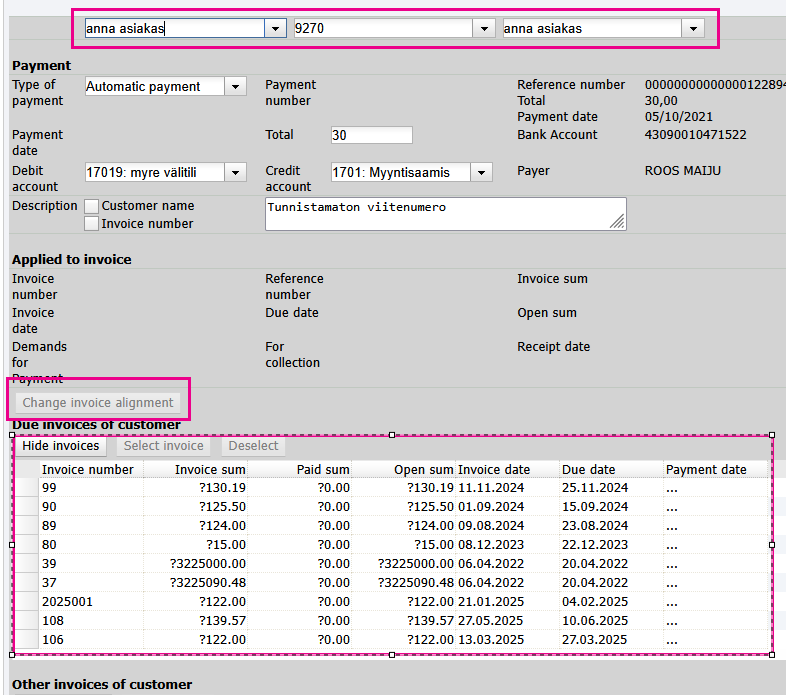Click the '1701: Myyntisaamis' credit field
The width and height of the screenshot is (786, 695).
click(x=401, y=173)
